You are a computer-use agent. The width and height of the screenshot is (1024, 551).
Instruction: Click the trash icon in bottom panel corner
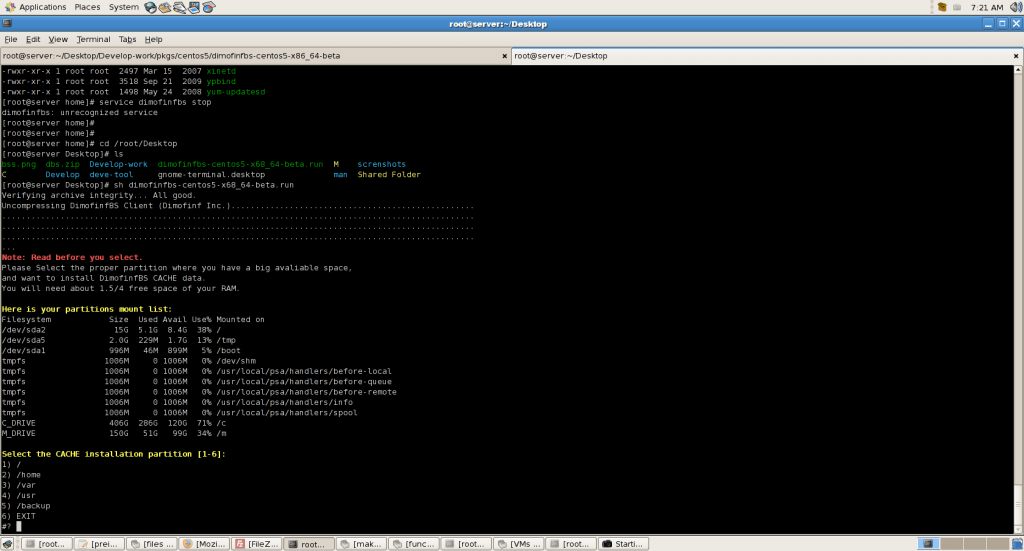1017,543
